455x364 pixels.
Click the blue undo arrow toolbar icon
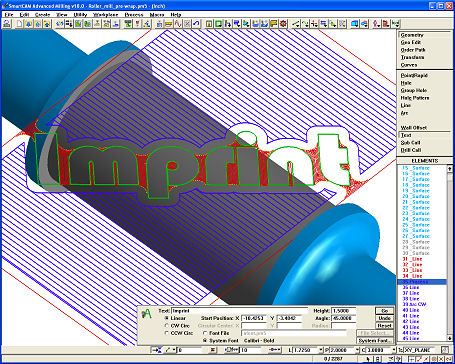(196, 24)
